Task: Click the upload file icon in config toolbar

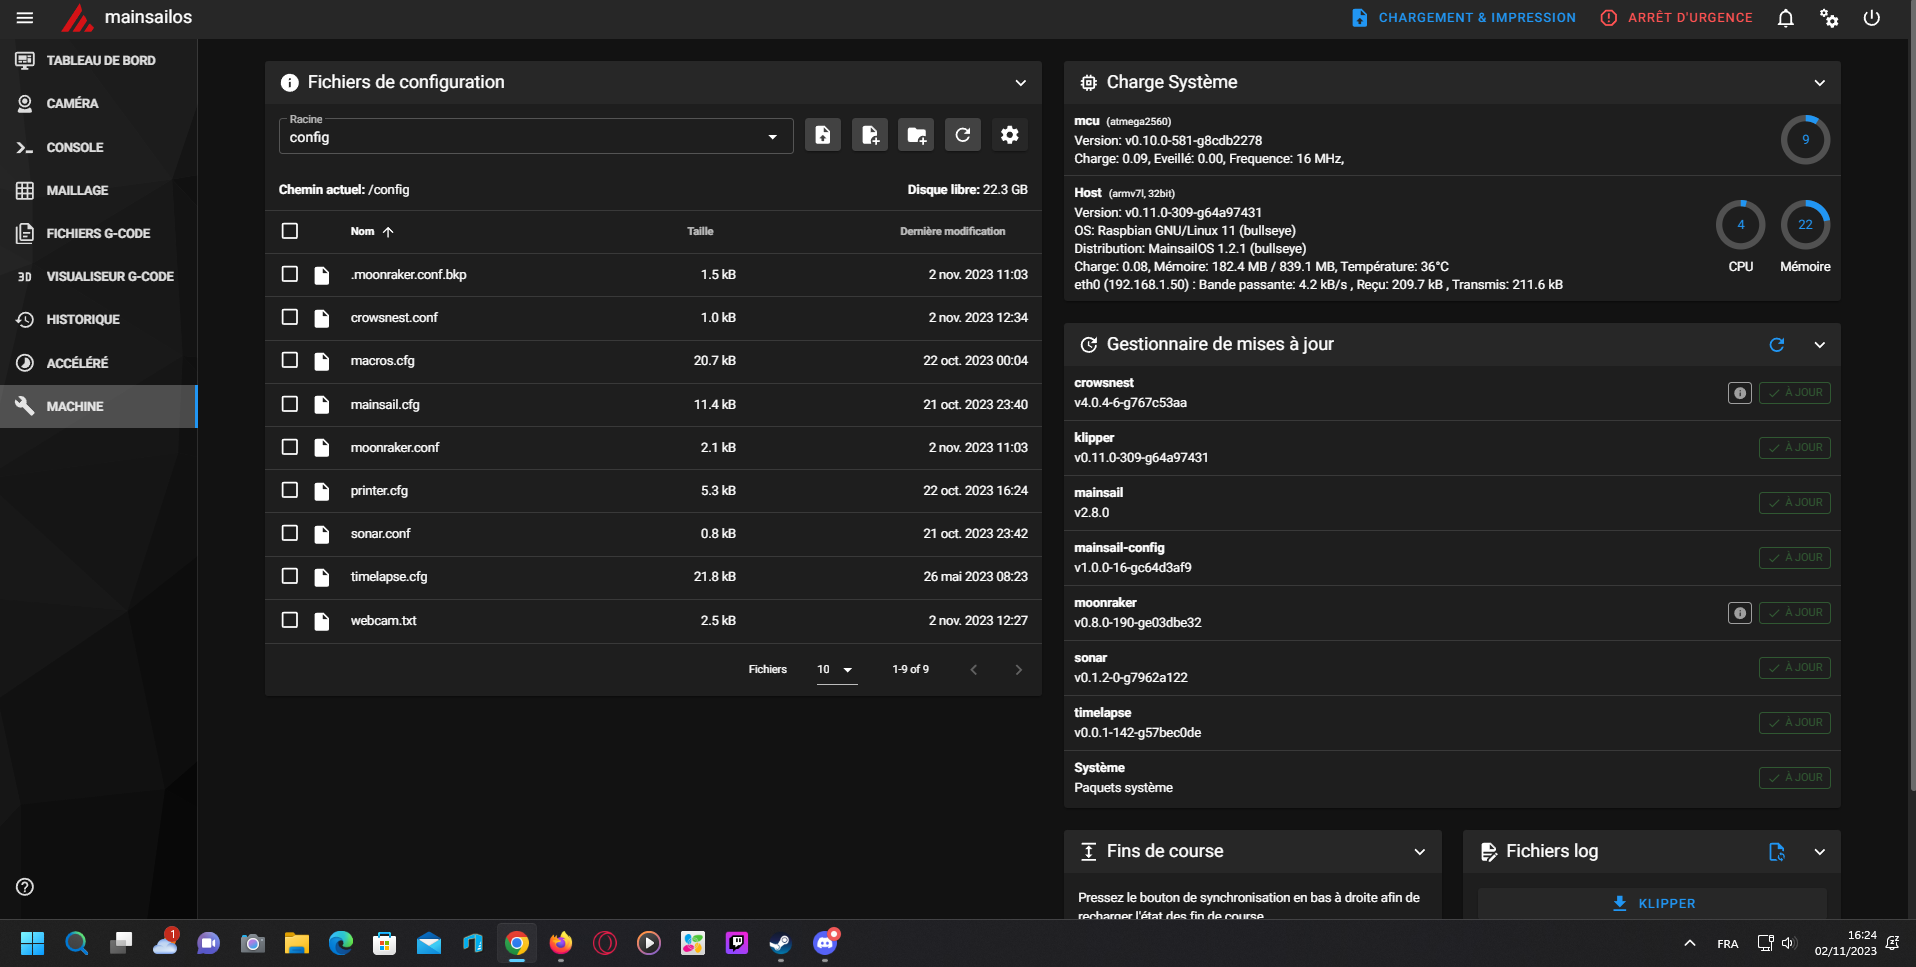Action: coord(823,135)
